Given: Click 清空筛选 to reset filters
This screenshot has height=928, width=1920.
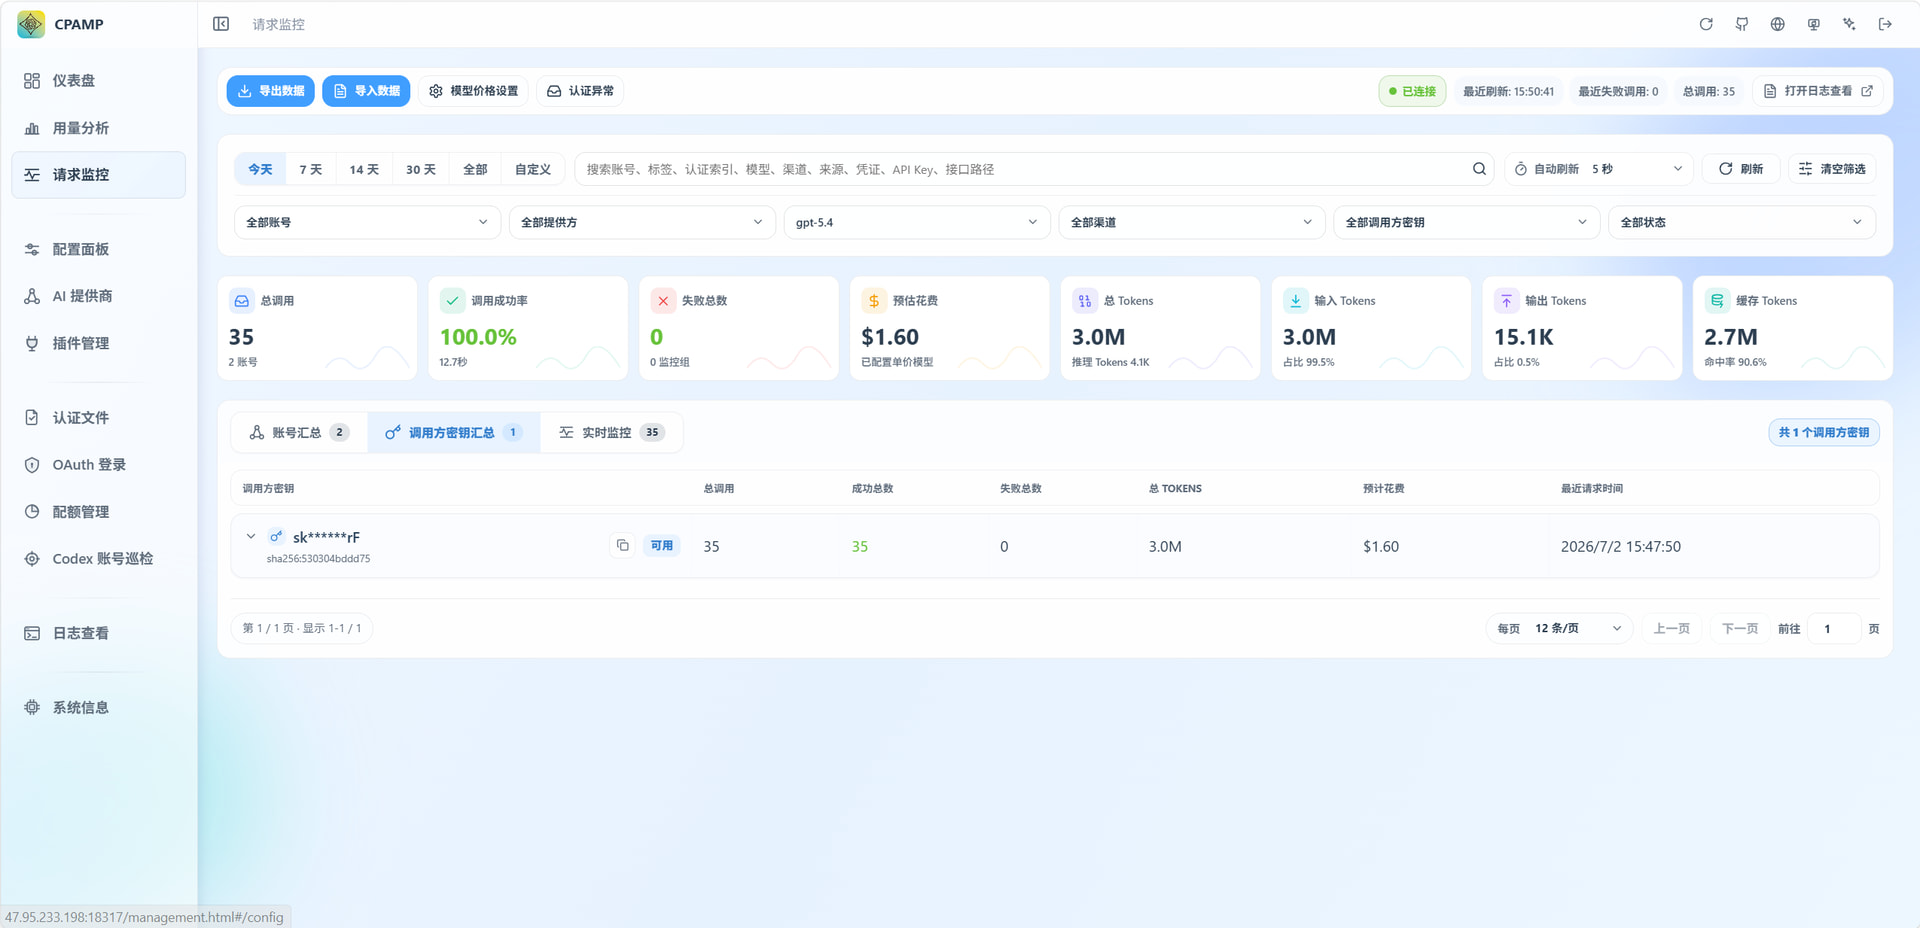Looking at the screenshot, I should click(x=1832, y=169).
